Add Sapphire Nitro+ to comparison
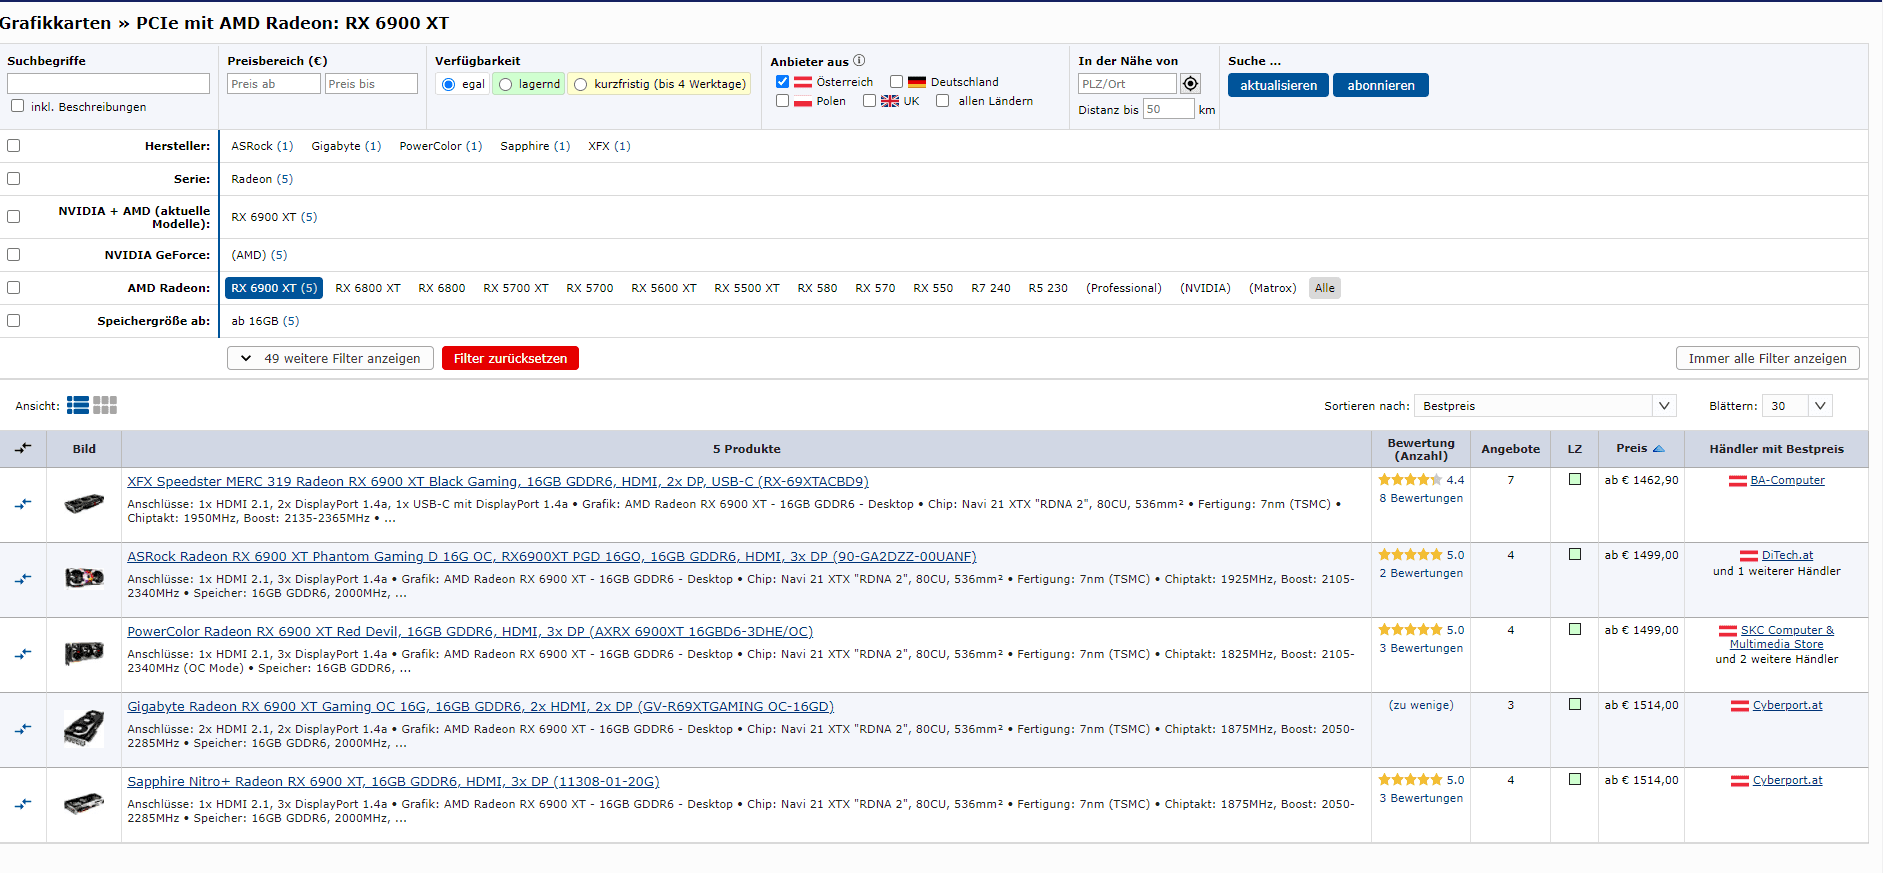1883x873 pixels. tap(23, 804)
